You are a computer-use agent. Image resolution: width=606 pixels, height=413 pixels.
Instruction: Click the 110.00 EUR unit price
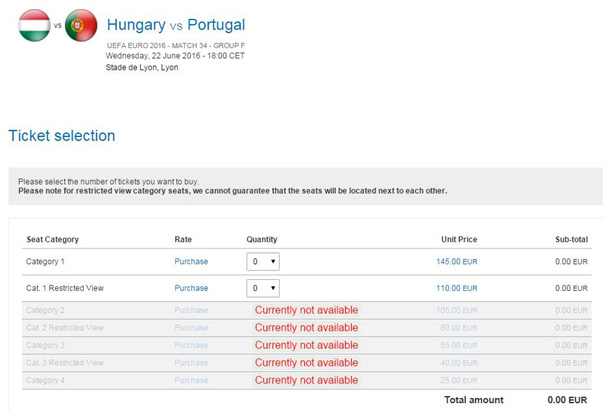point(457,288)
